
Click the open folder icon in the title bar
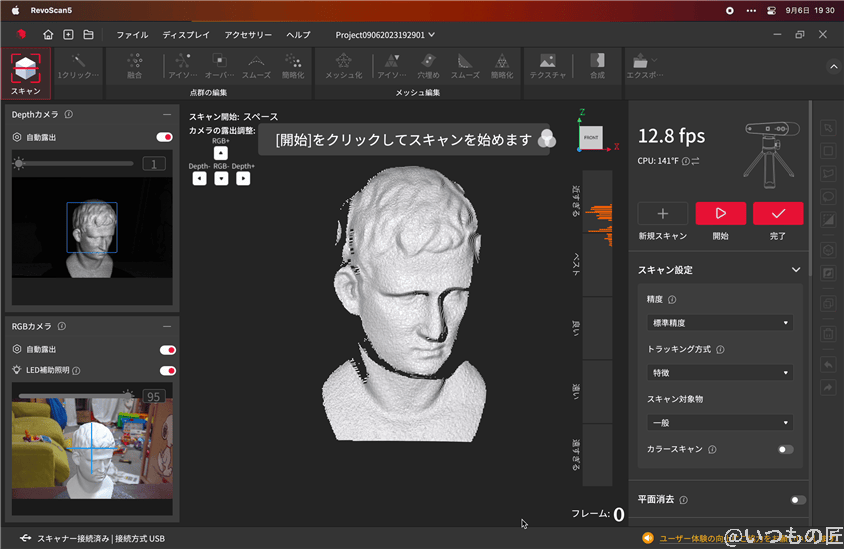click(x=88, y=35)
